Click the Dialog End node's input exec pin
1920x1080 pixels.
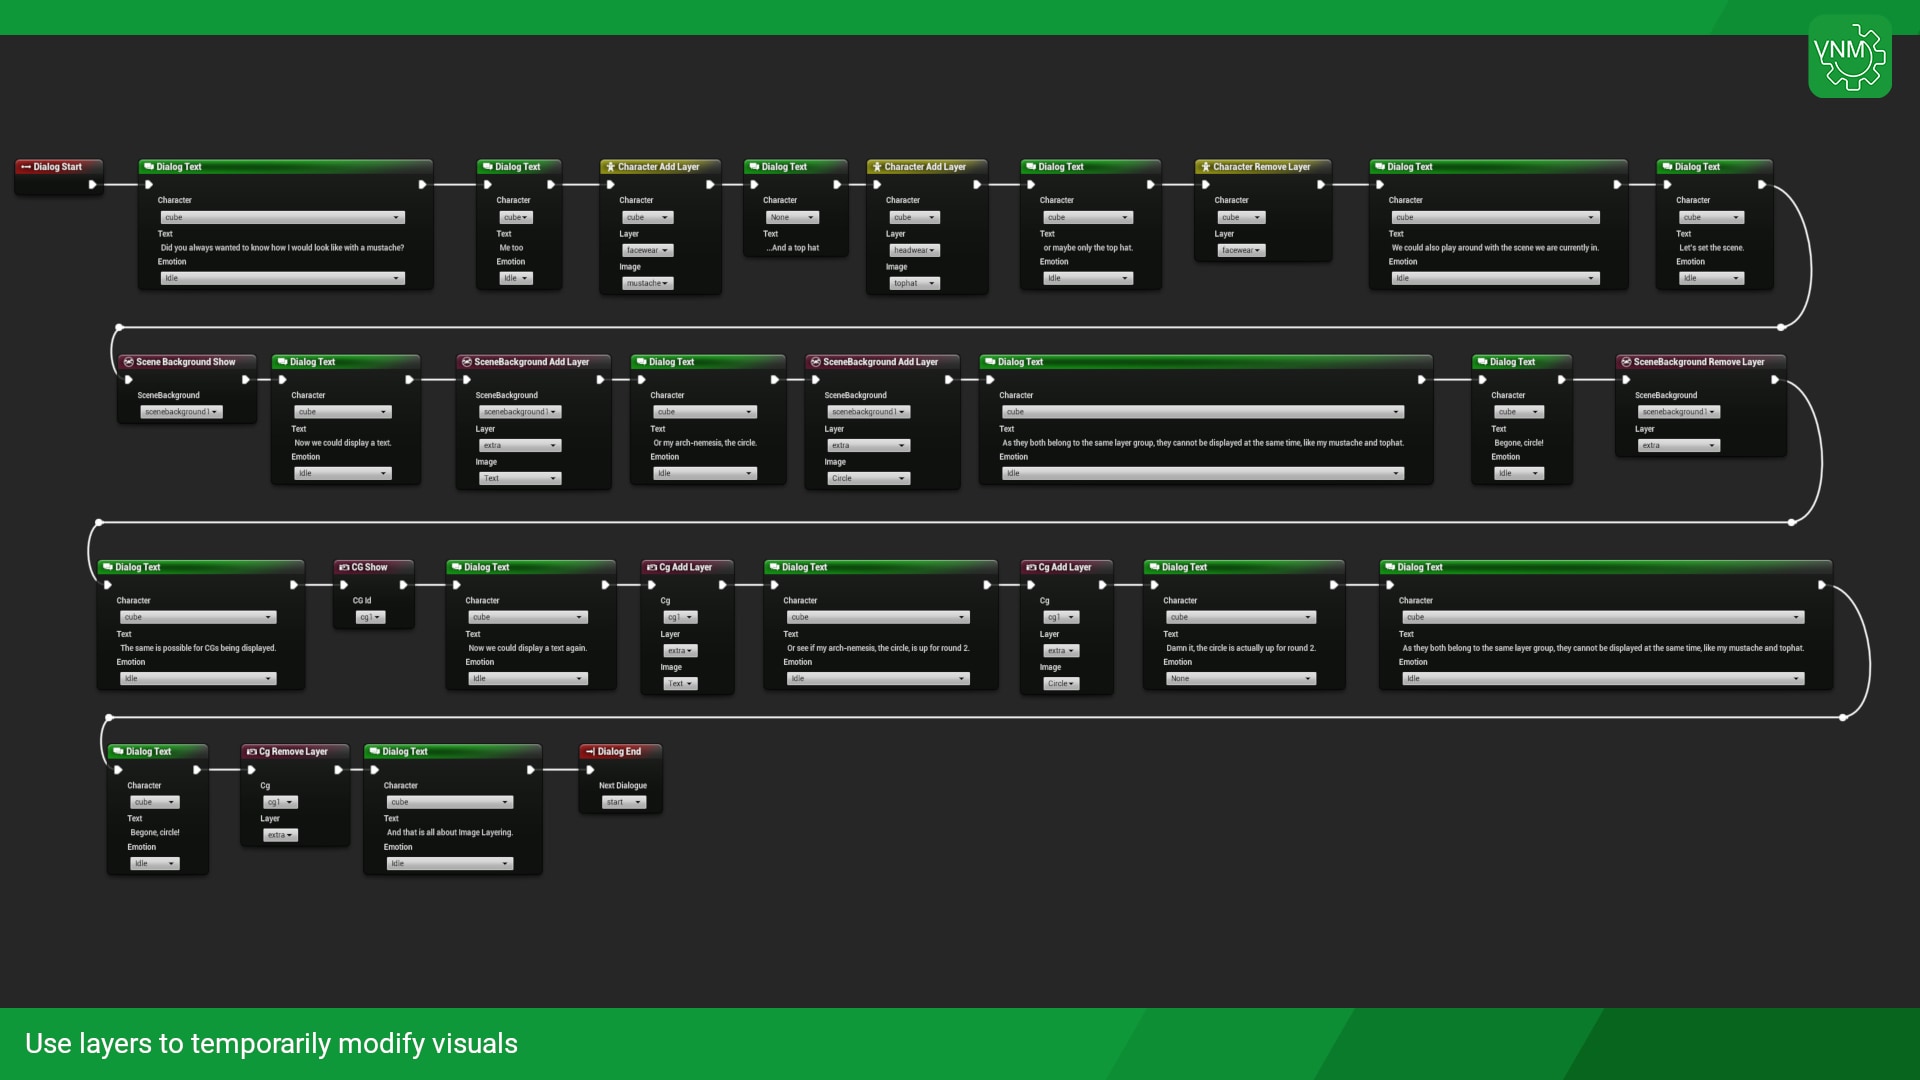(x=590, y=770)
